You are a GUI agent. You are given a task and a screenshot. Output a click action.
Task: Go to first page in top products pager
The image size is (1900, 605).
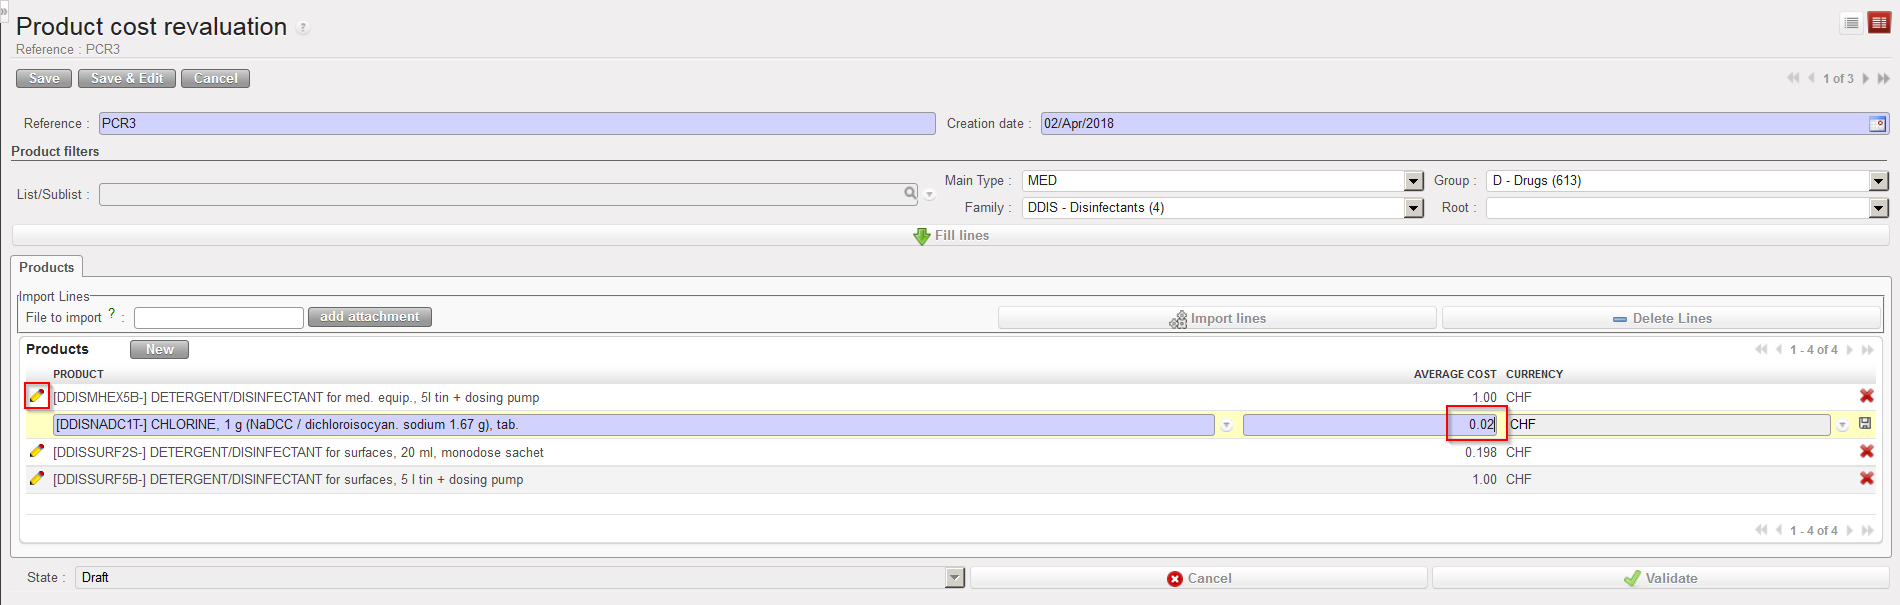pos(1761,349)
